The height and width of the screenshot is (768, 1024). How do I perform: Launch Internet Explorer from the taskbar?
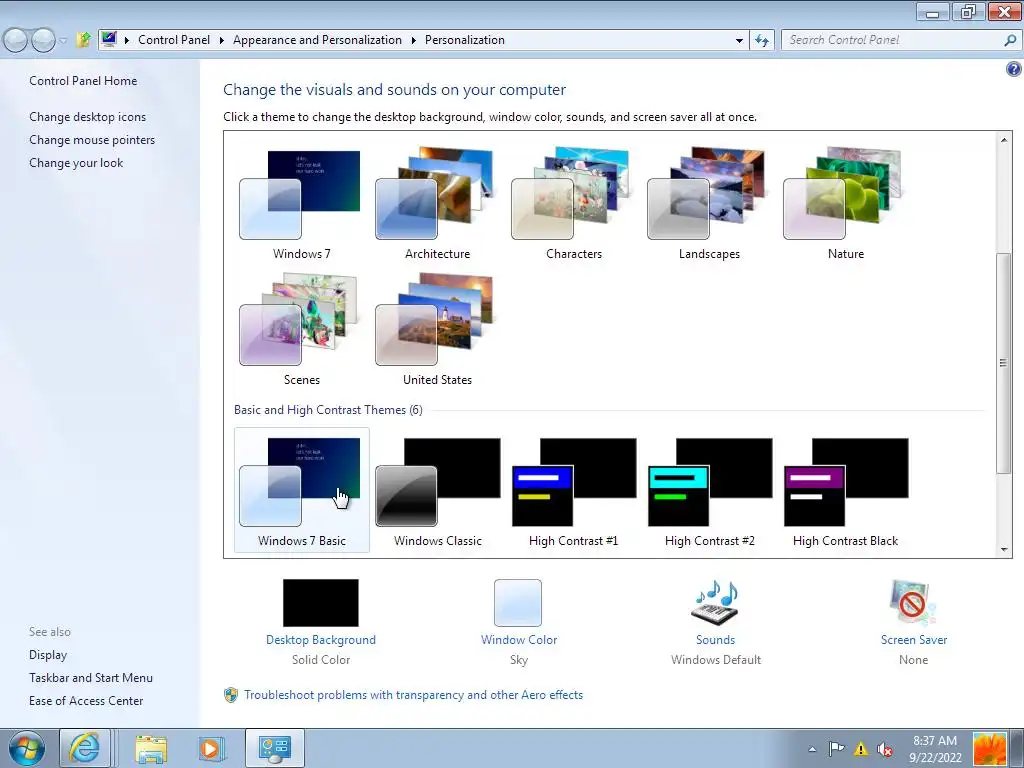point(85,748)
